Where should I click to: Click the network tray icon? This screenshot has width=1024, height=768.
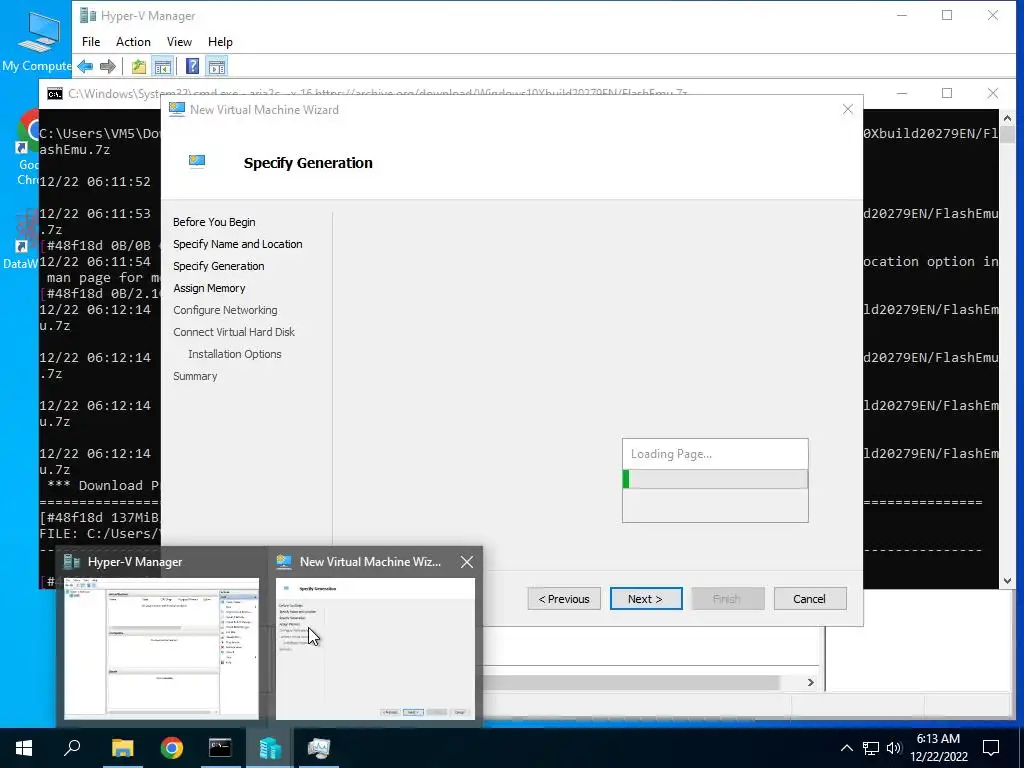click(871, 748)
